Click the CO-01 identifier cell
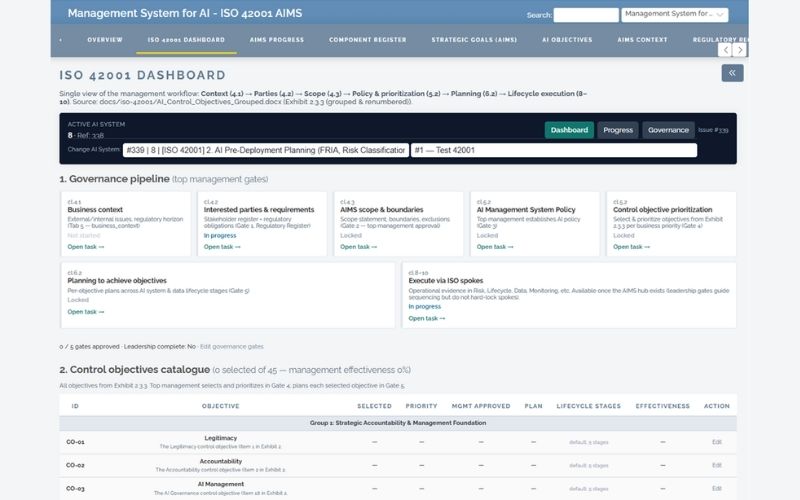The height and width of the screenshot is (500, 800). coord(76,442)
